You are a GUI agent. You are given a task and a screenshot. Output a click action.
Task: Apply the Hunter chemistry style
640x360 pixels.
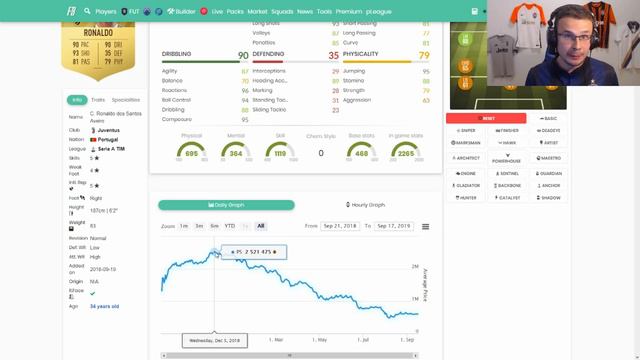(x=466, y=198)
